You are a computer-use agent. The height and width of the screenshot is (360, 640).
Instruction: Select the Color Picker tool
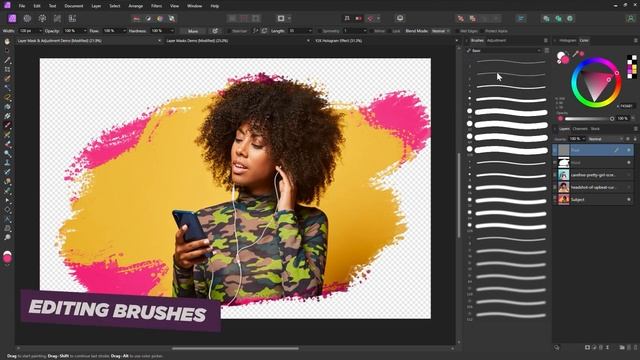point(7,60)
